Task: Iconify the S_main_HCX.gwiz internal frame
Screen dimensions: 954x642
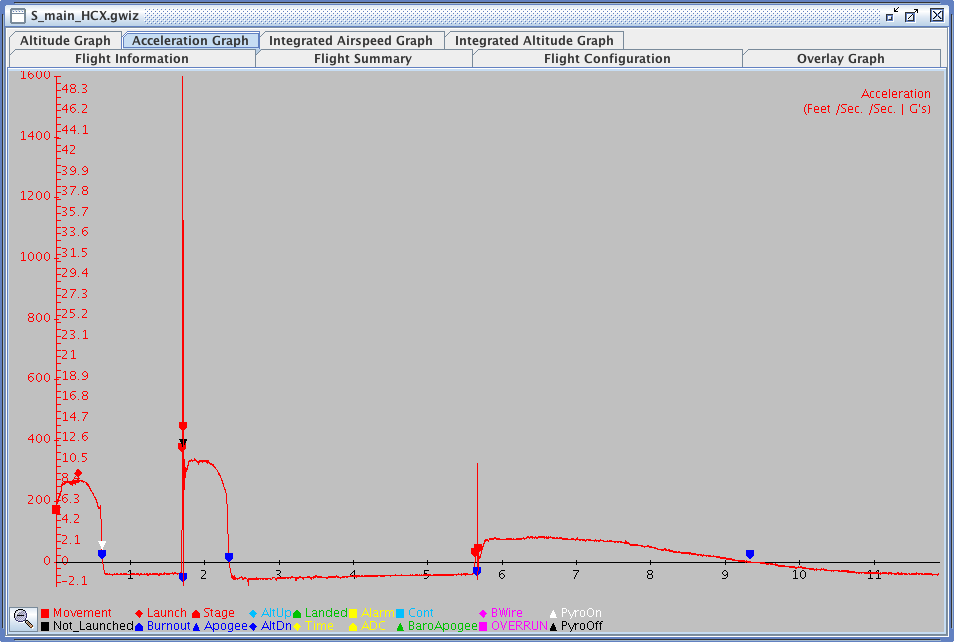Action: pos(891,15)
